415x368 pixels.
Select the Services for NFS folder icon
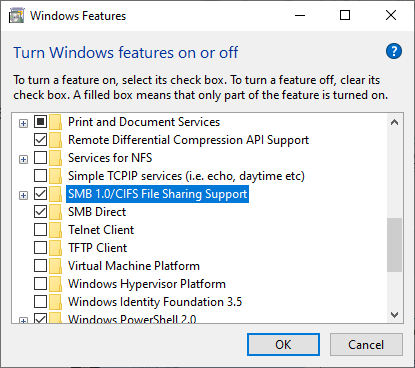[56, 158]
